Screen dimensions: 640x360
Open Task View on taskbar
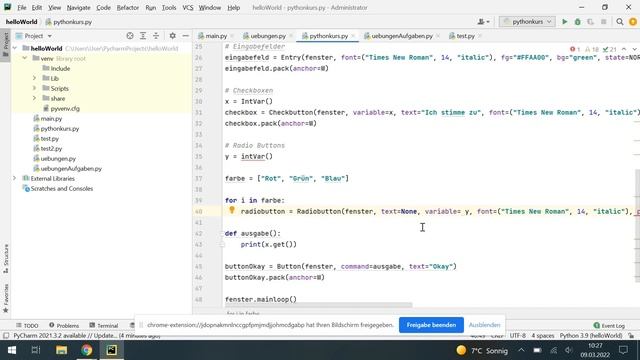pyautogui.click(x=36, y=350)
